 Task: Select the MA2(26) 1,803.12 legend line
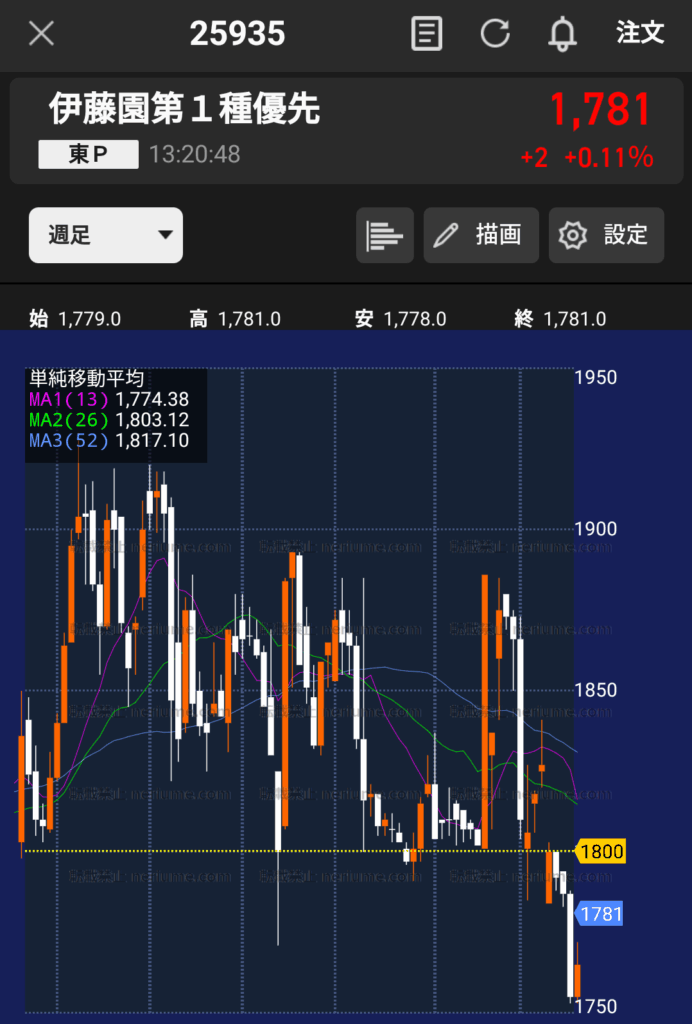pyautogui.click(x=109, y=420)
